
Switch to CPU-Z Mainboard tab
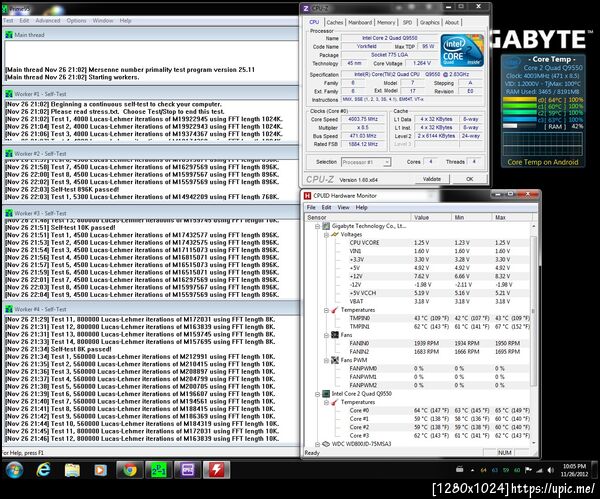[360, 23]
